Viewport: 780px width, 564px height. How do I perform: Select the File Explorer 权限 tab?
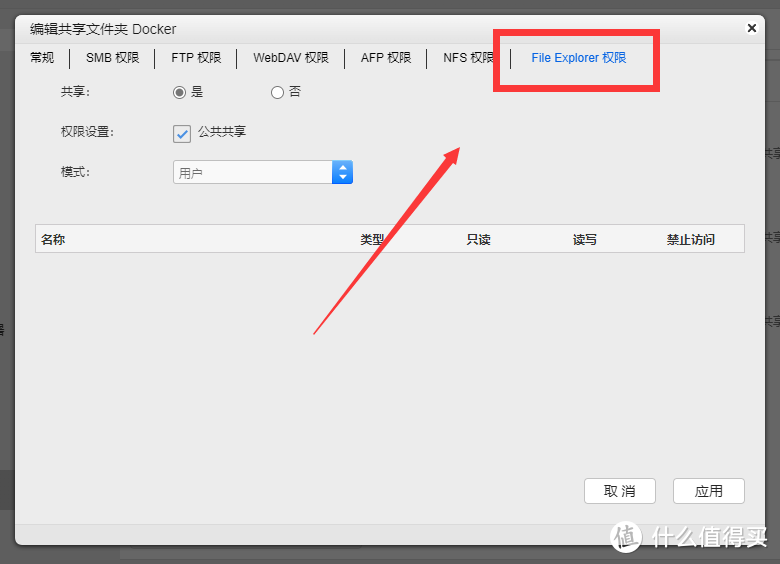(x=579, y=58)
